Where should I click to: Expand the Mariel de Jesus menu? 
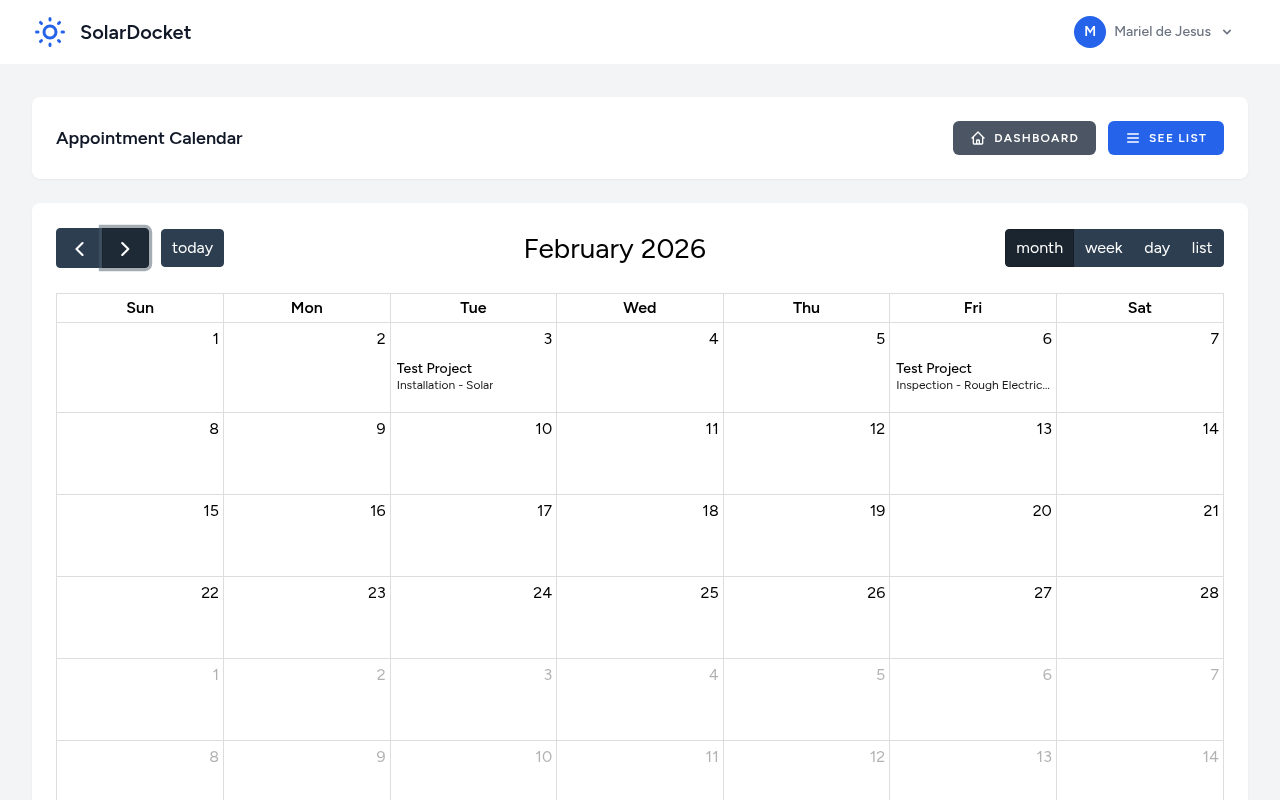point(1163,31)
